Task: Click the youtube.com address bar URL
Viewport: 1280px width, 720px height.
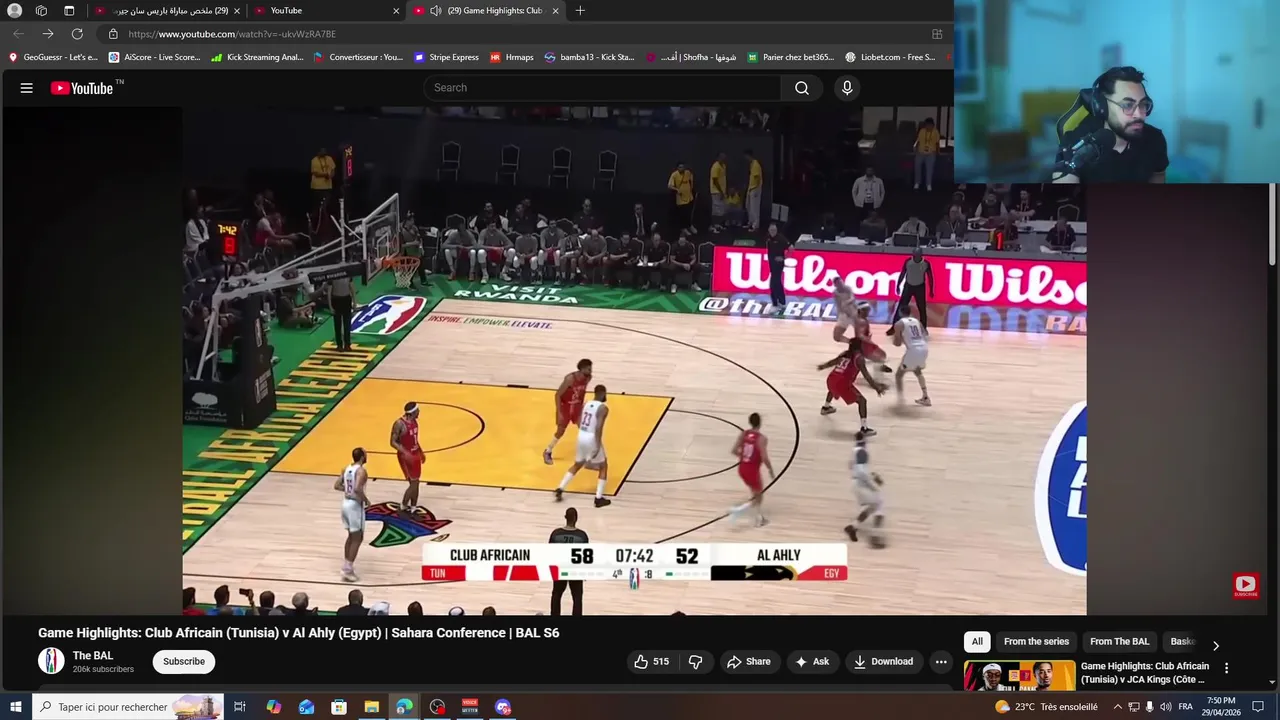Action: click(x=232, y=34)
